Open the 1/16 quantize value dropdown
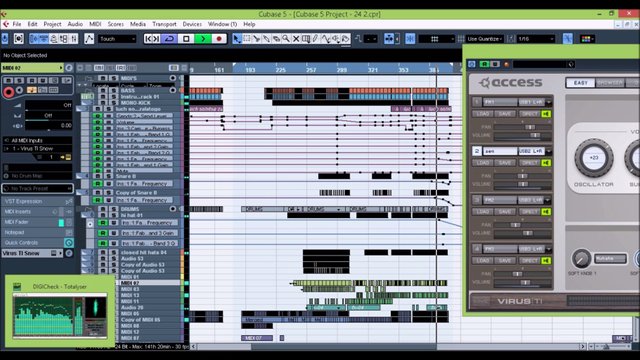Image resolution: width=640 pixels, height=360 pixels. coord(536,39)
